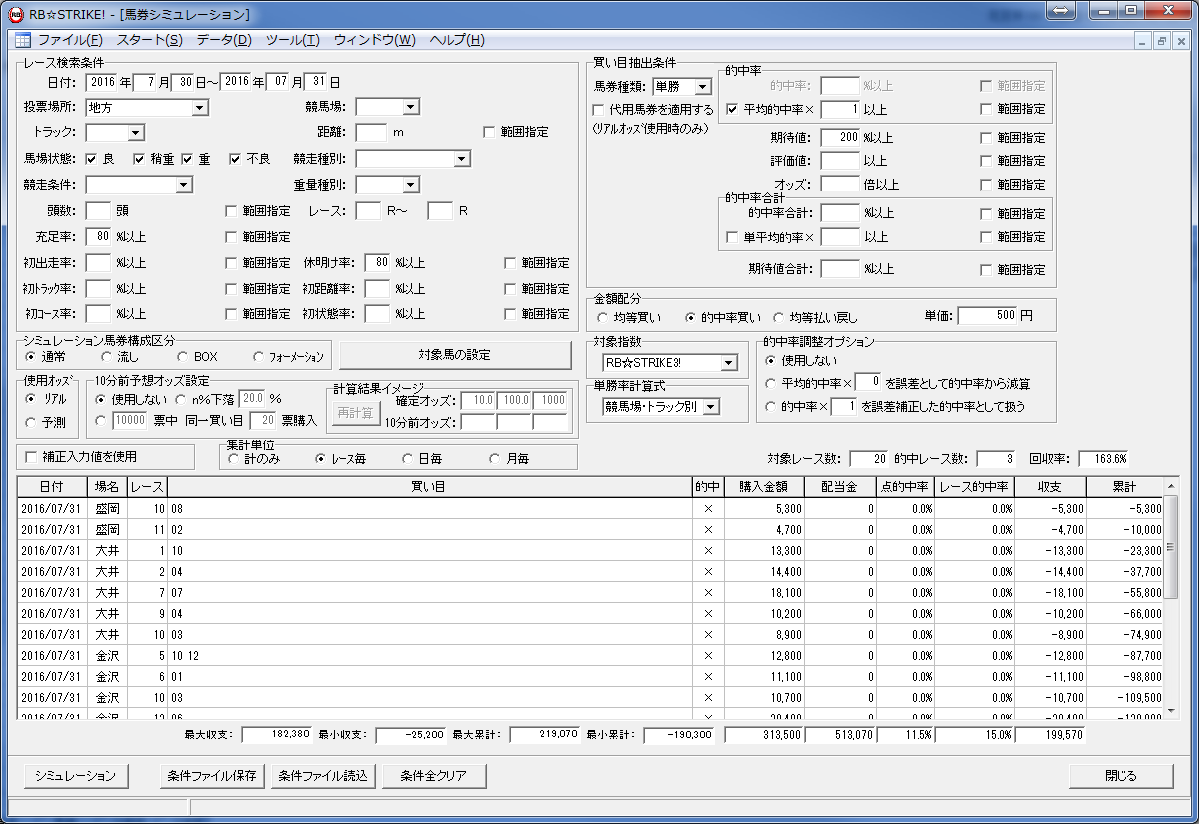Open the ファイル(F) menu
The image size is (1199, 824).
click(70, 41)
